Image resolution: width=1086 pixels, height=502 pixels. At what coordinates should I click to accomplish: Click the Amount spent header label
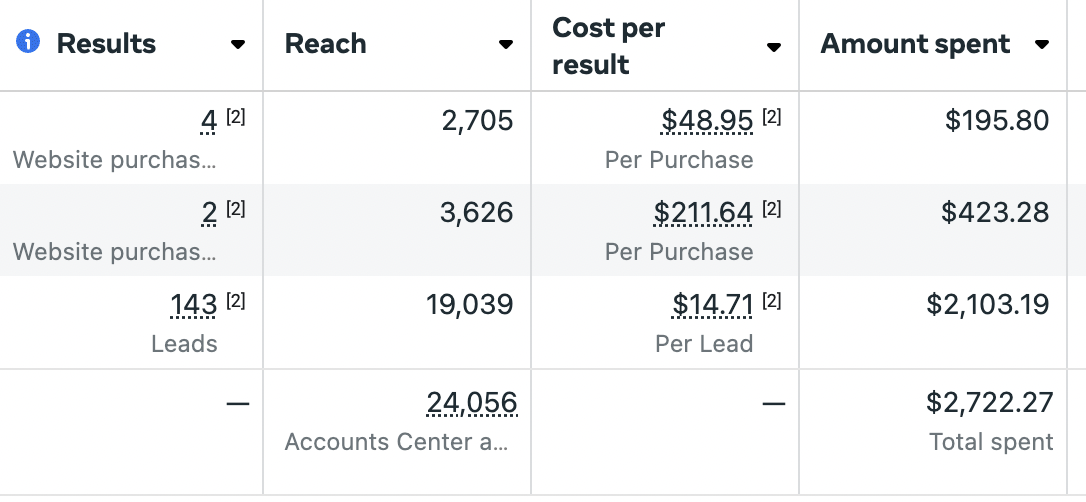point(915,44)
